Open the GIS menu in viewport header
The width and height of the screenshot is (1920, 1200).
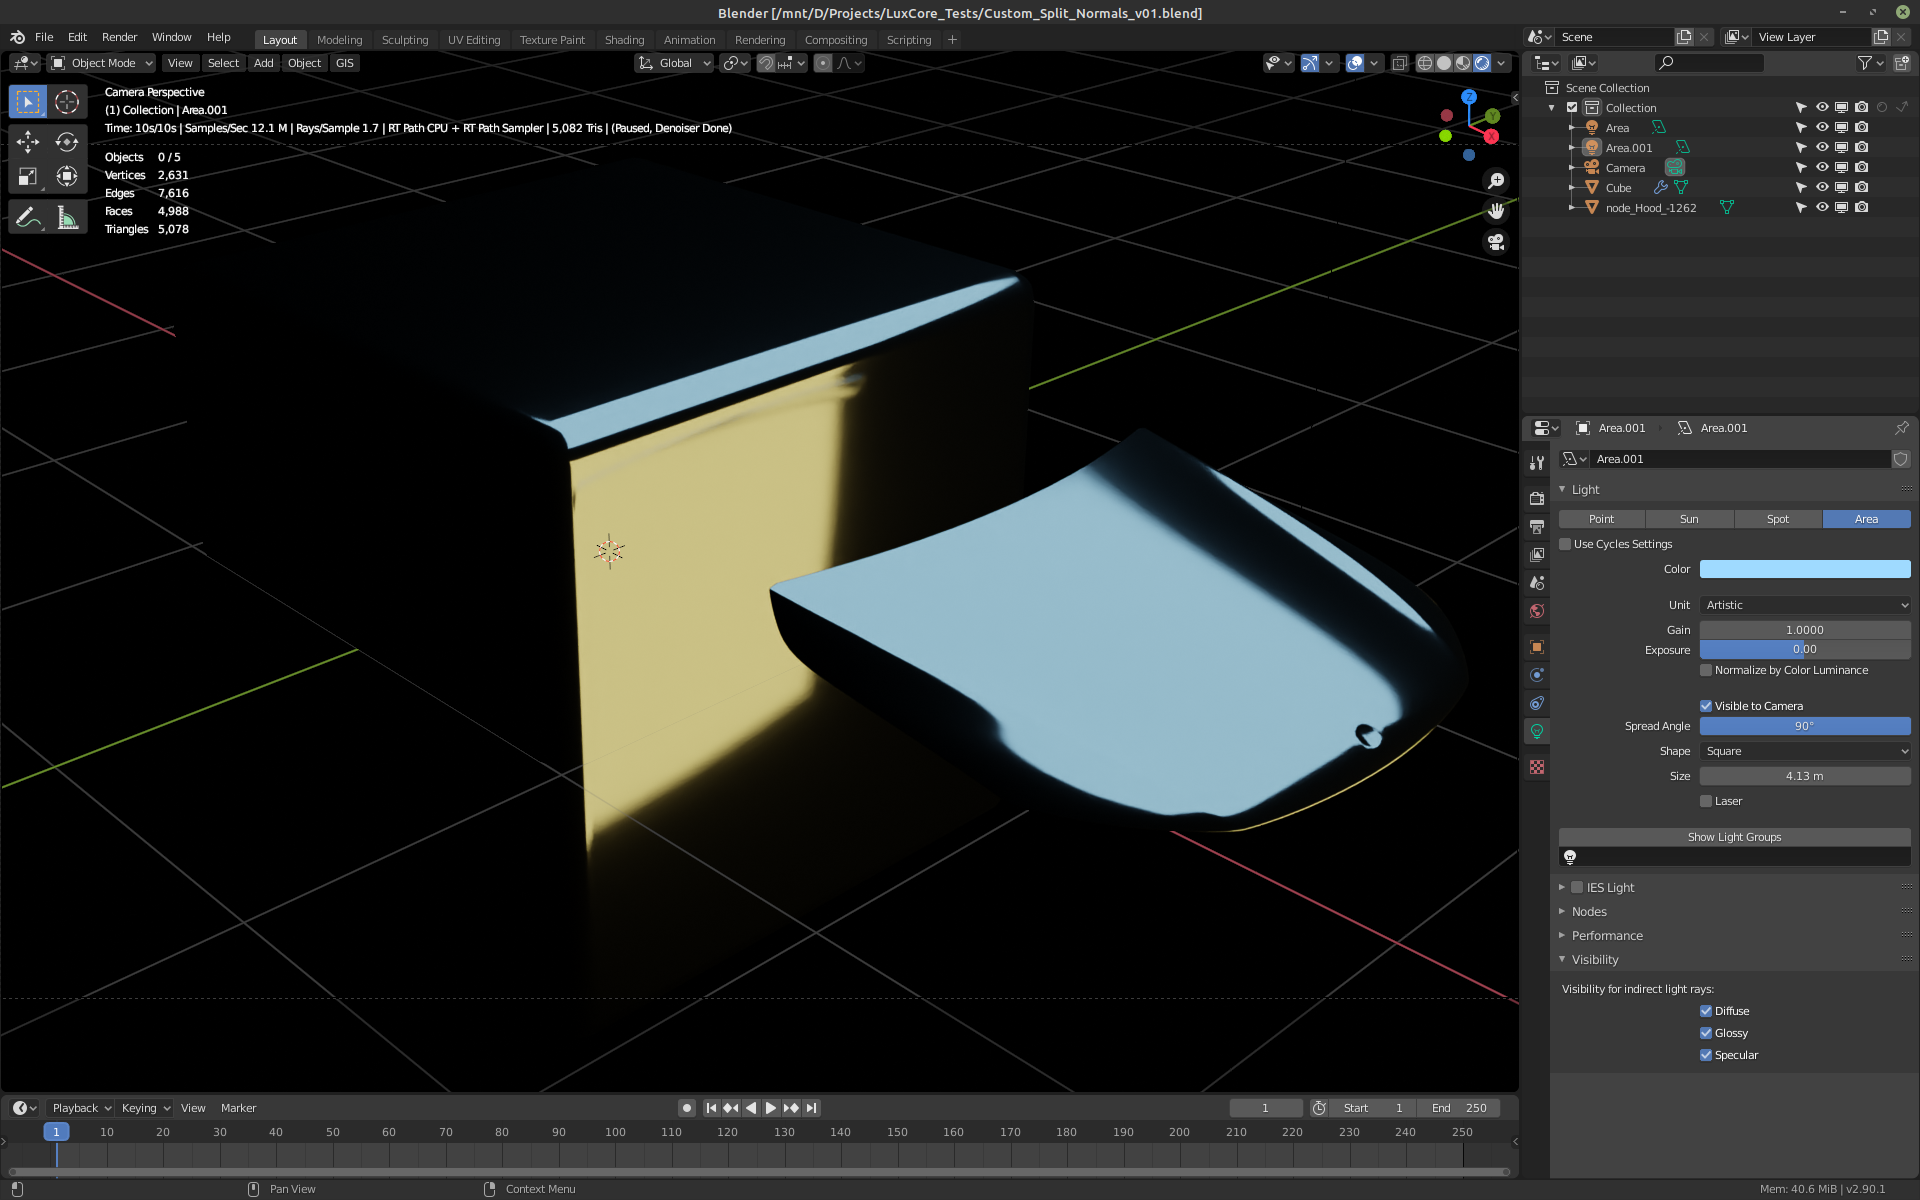[x=344, y=63]
